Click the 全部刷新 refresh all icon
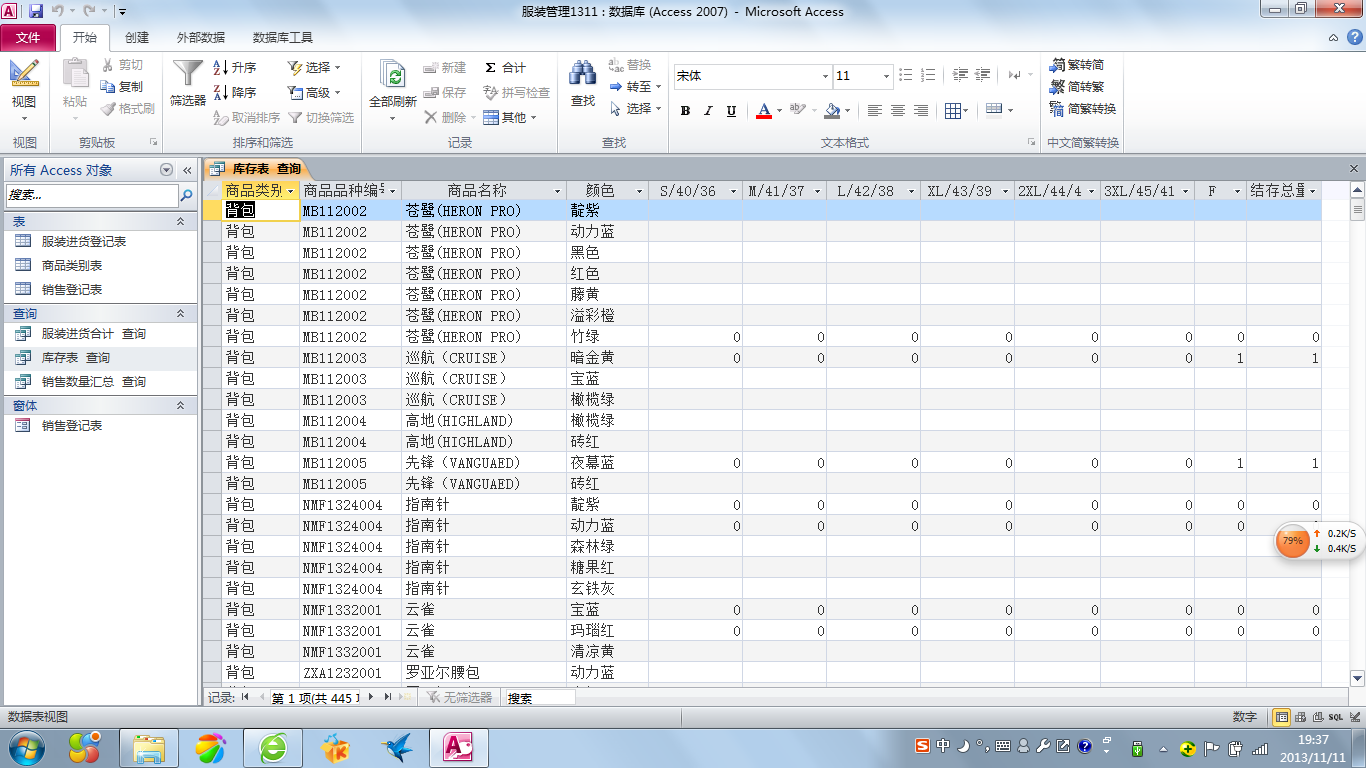 click(x=392, y=75)
